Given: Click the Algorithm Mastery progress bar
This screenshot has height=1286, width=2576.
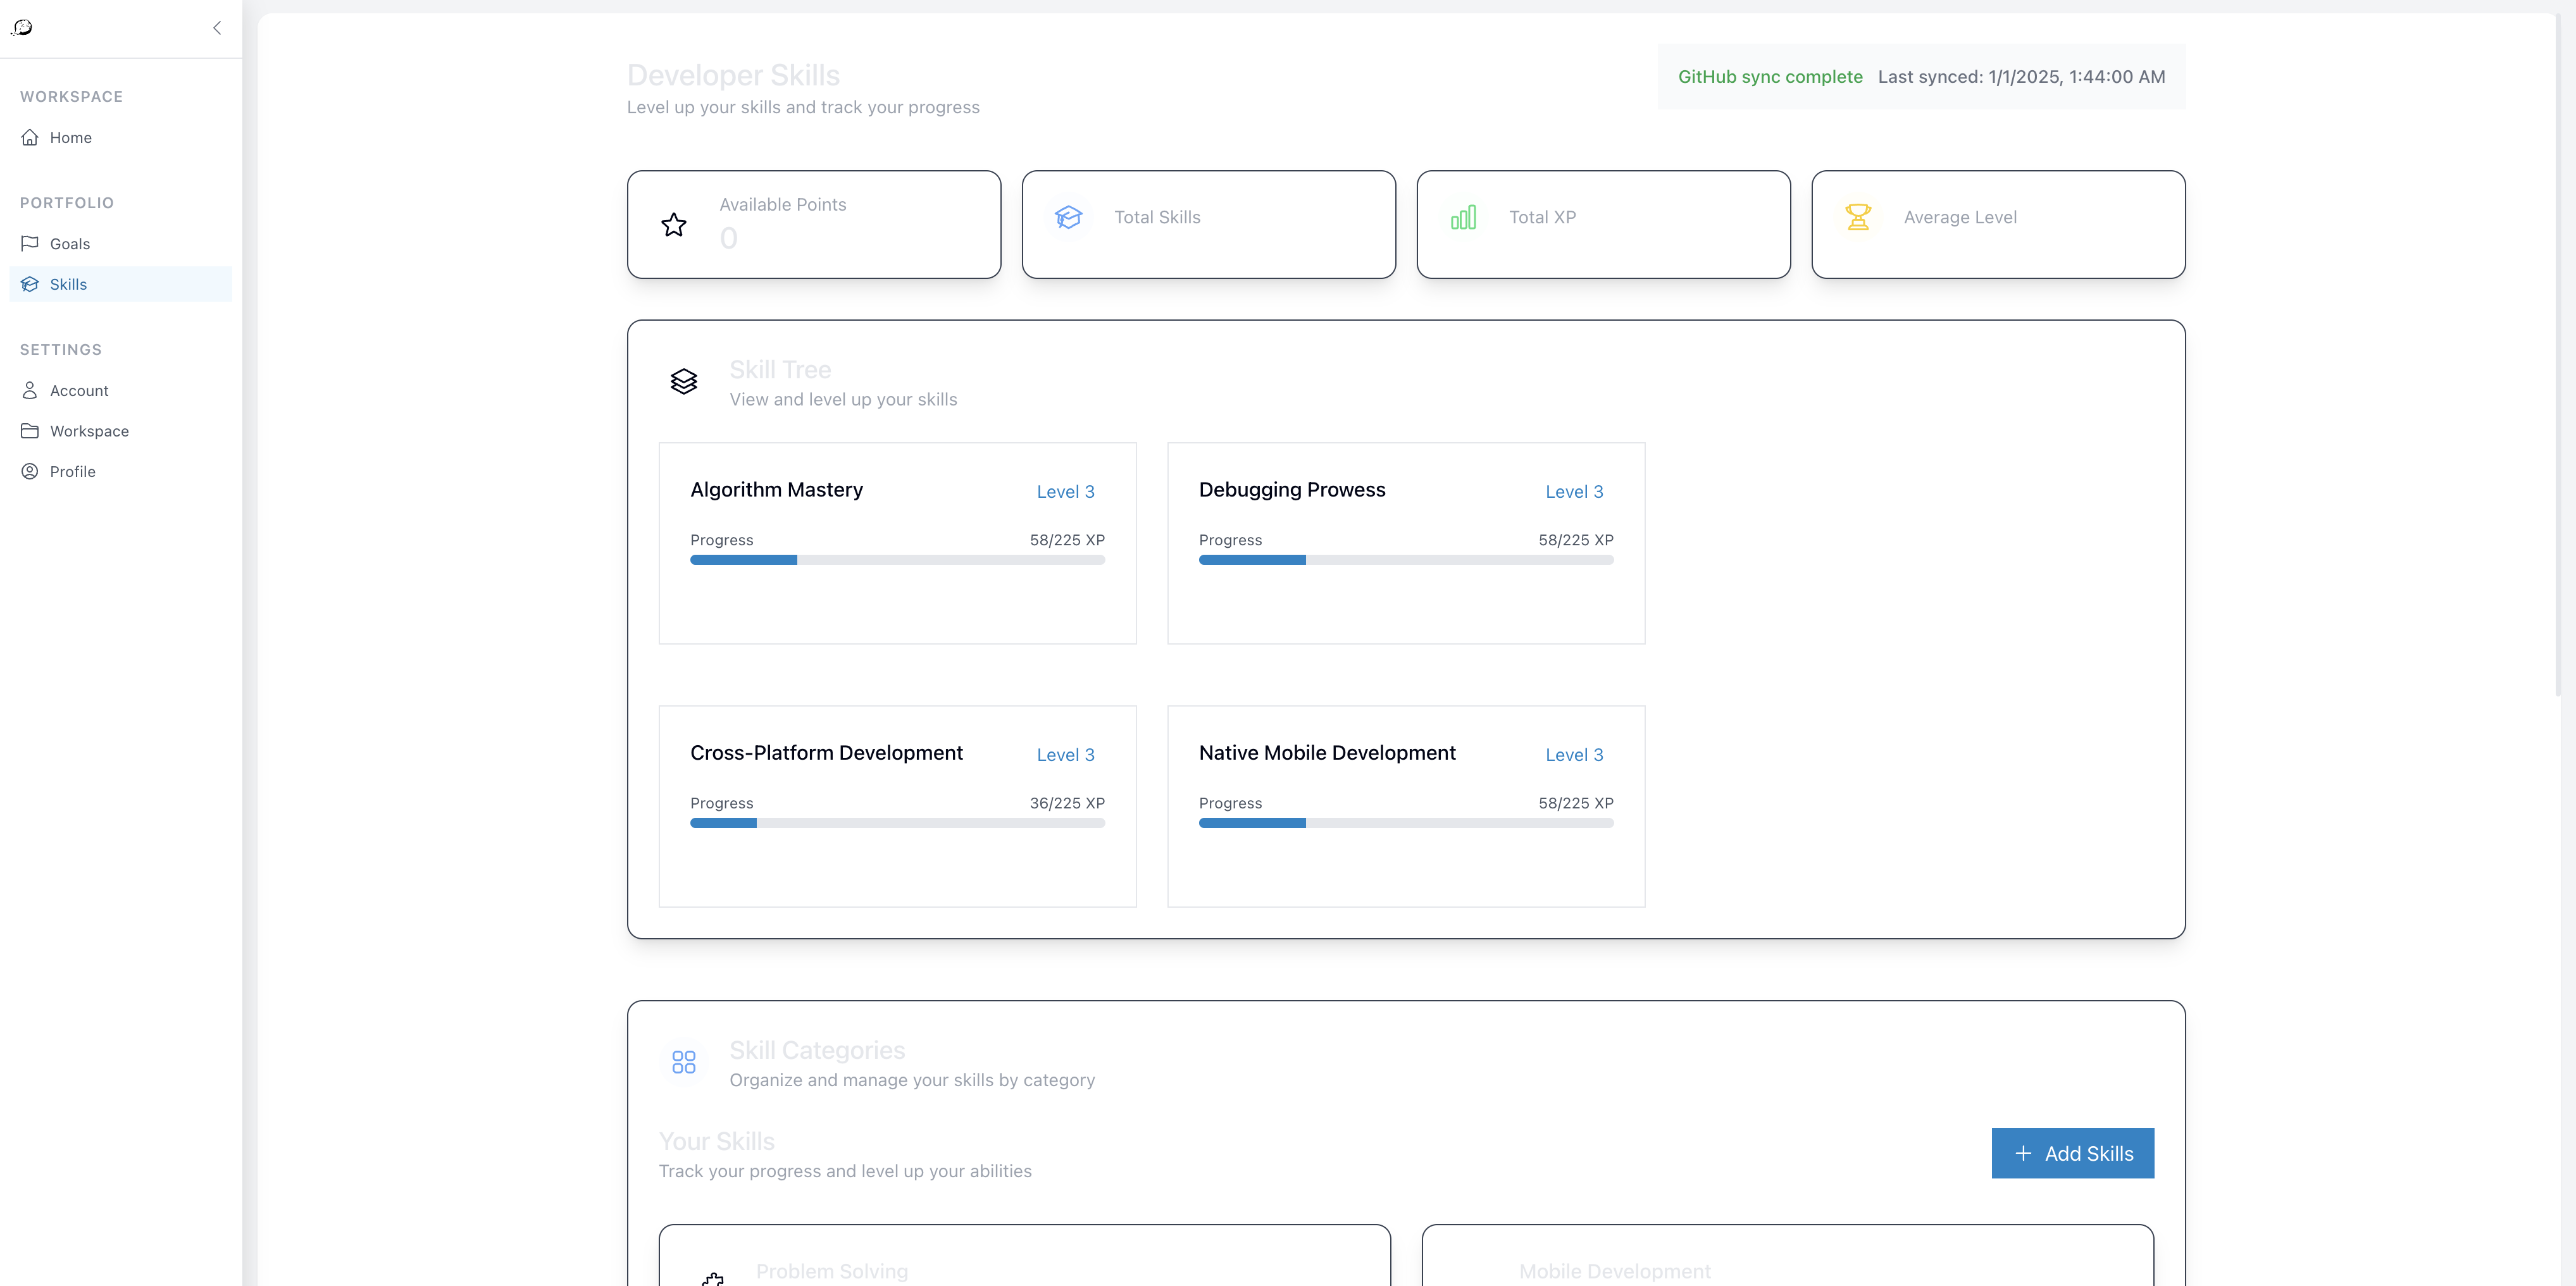Looking at the screenshot, I should pyautogui.click(x=897, y=560).
